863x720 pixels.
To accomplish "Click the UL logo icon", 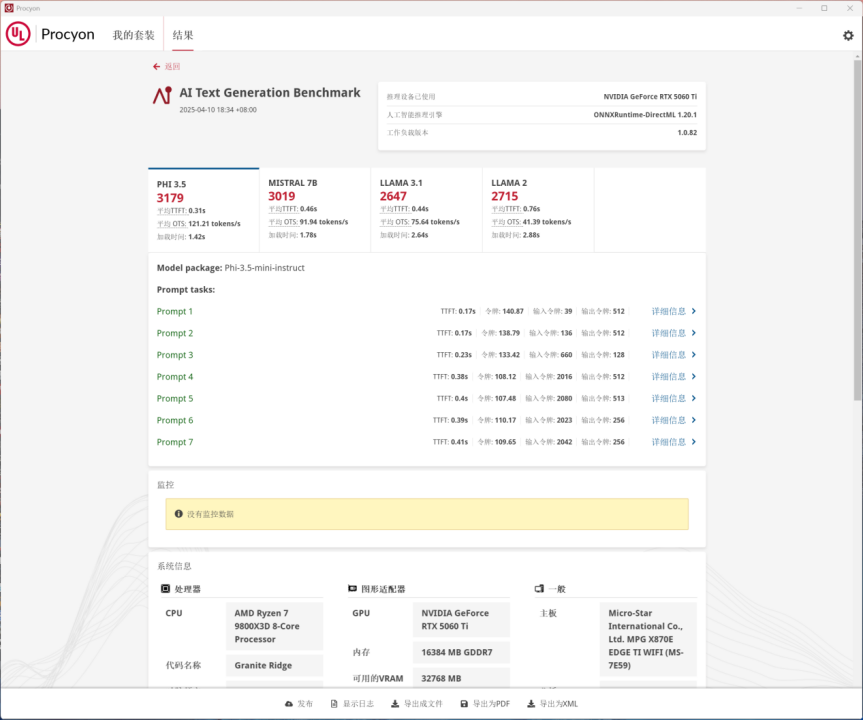I will 18,34.
